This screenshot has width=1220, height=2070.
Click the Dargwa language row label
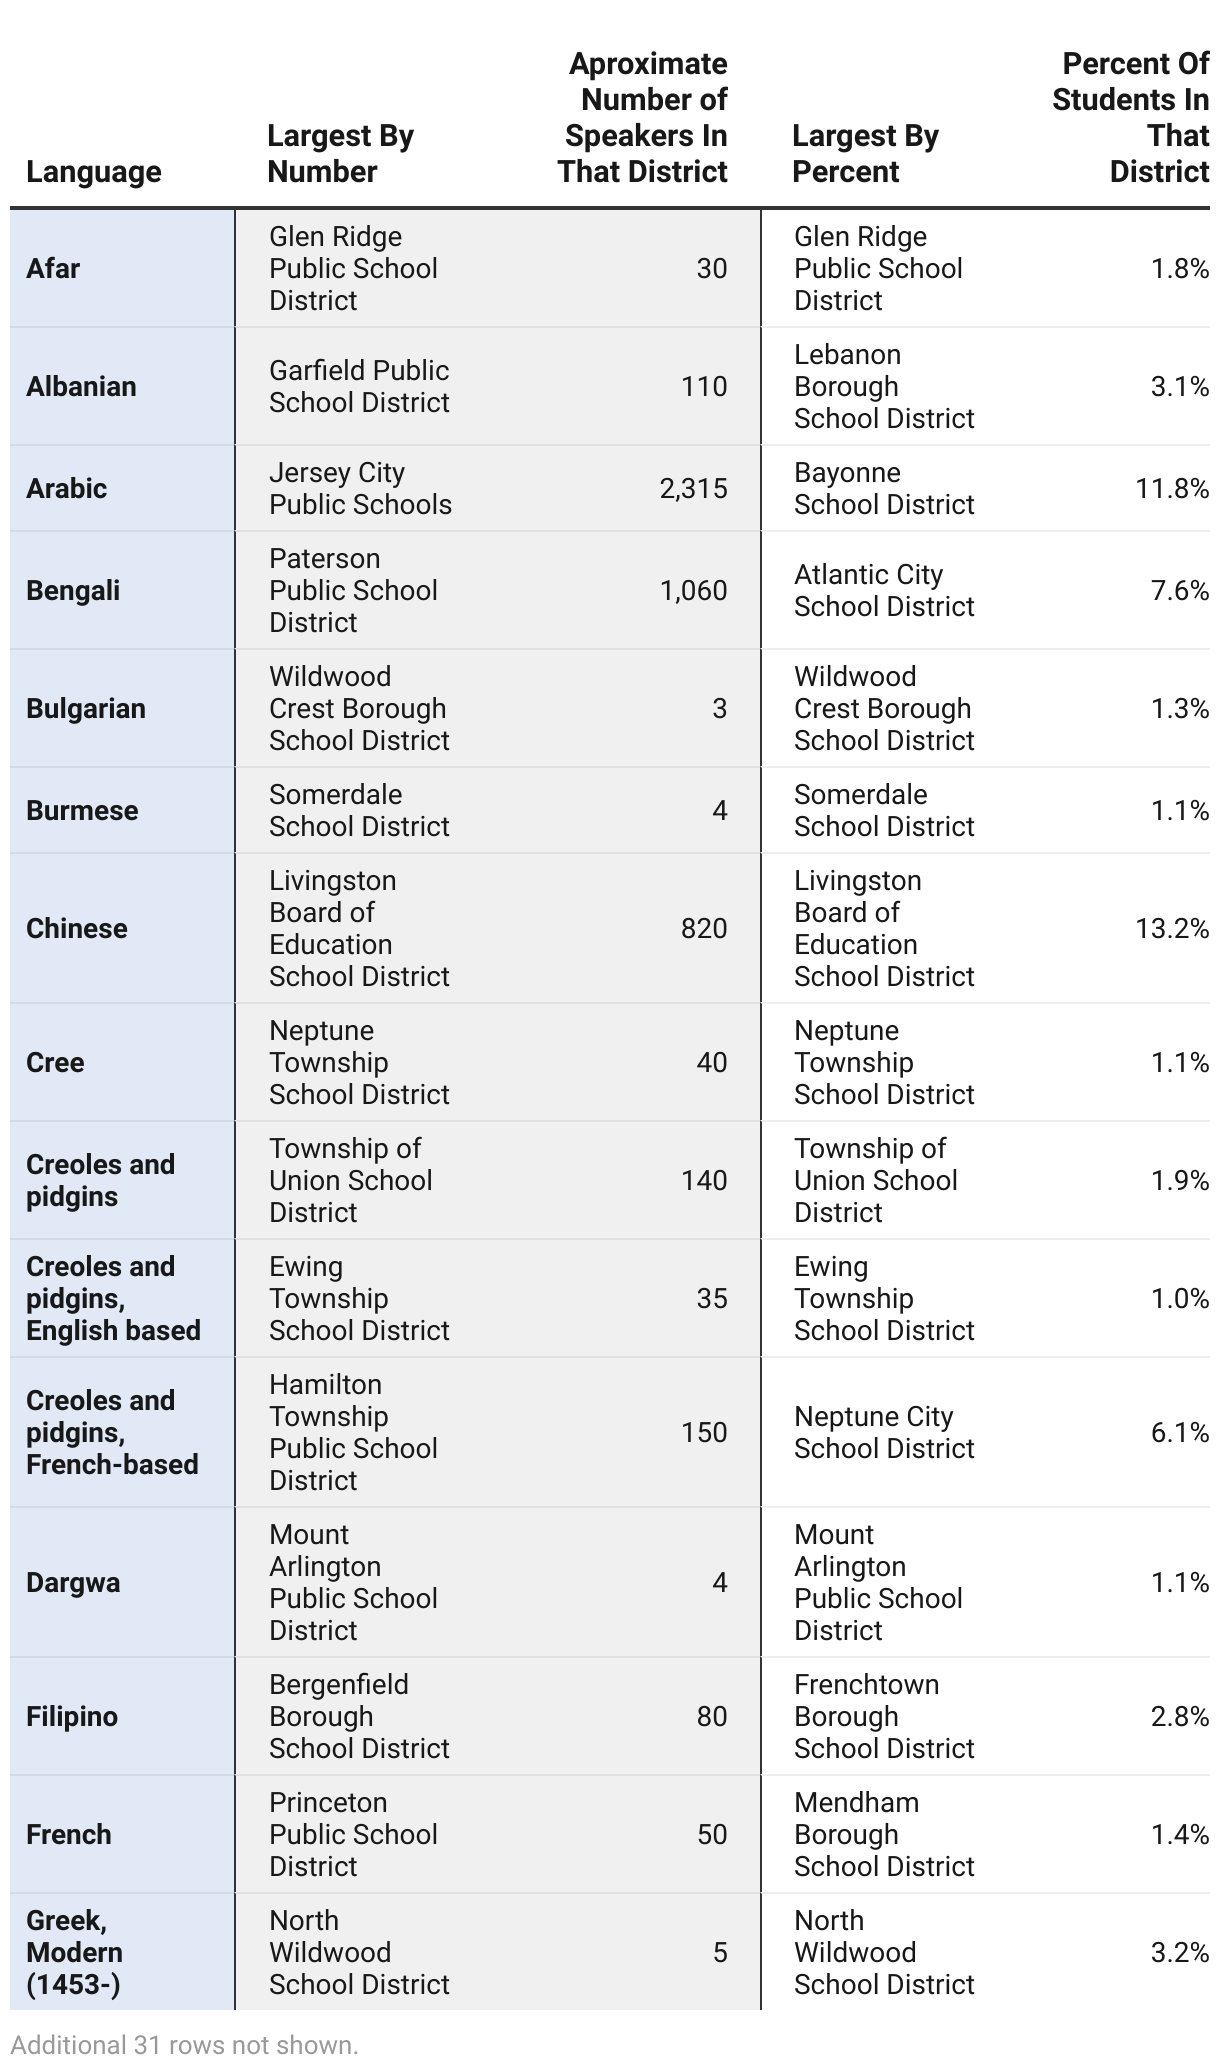(x=73, y=1582)
